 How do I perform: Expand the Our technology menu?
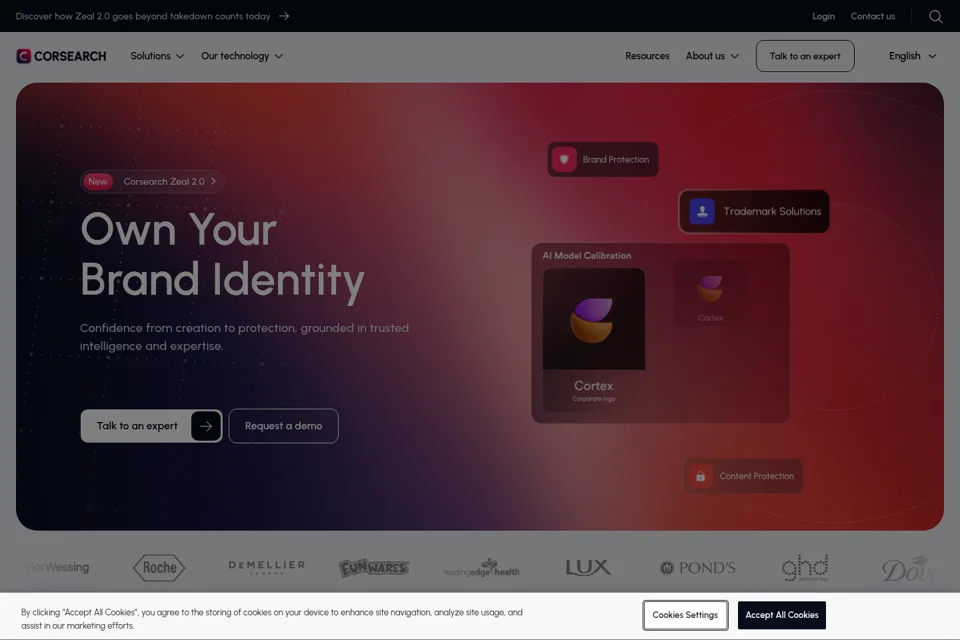(x=242, y=56)
